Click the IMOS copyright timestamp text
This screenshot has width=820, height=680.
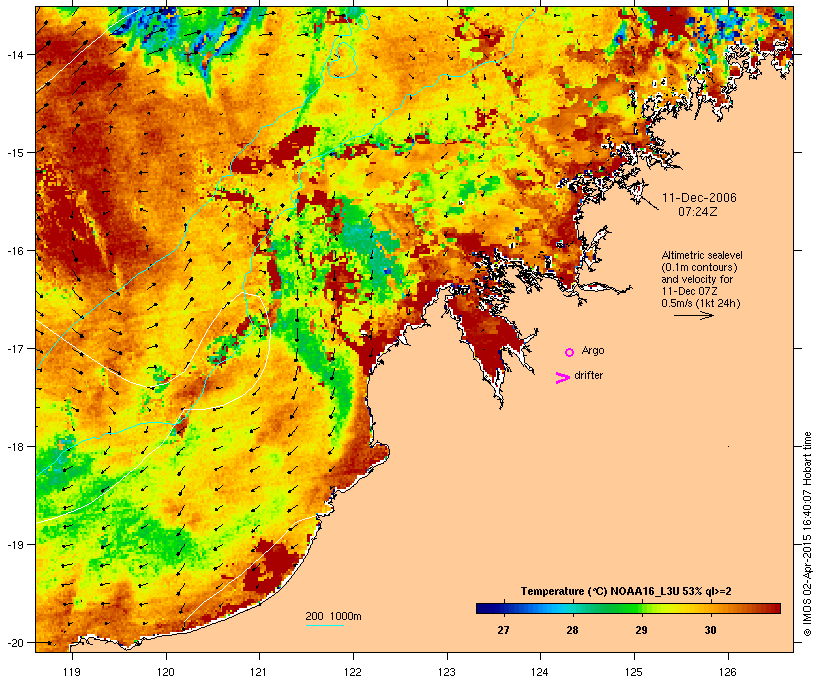pos(807,534)
